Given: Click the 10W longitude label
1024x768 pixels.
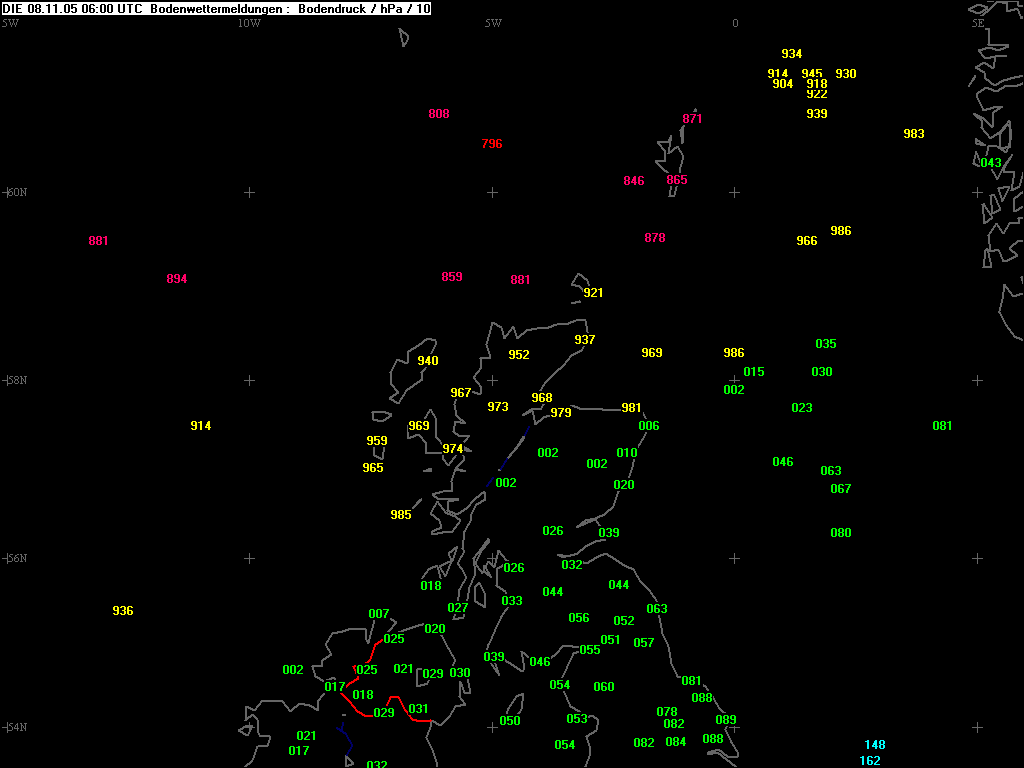Looking at the screenshot, I should tap(249, 23).
